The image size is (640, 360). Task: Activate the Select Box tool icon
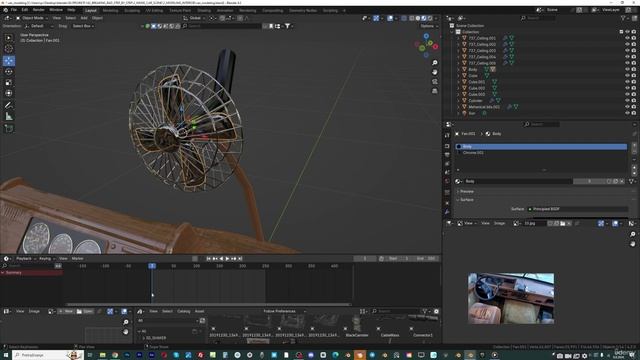(9, 38)
